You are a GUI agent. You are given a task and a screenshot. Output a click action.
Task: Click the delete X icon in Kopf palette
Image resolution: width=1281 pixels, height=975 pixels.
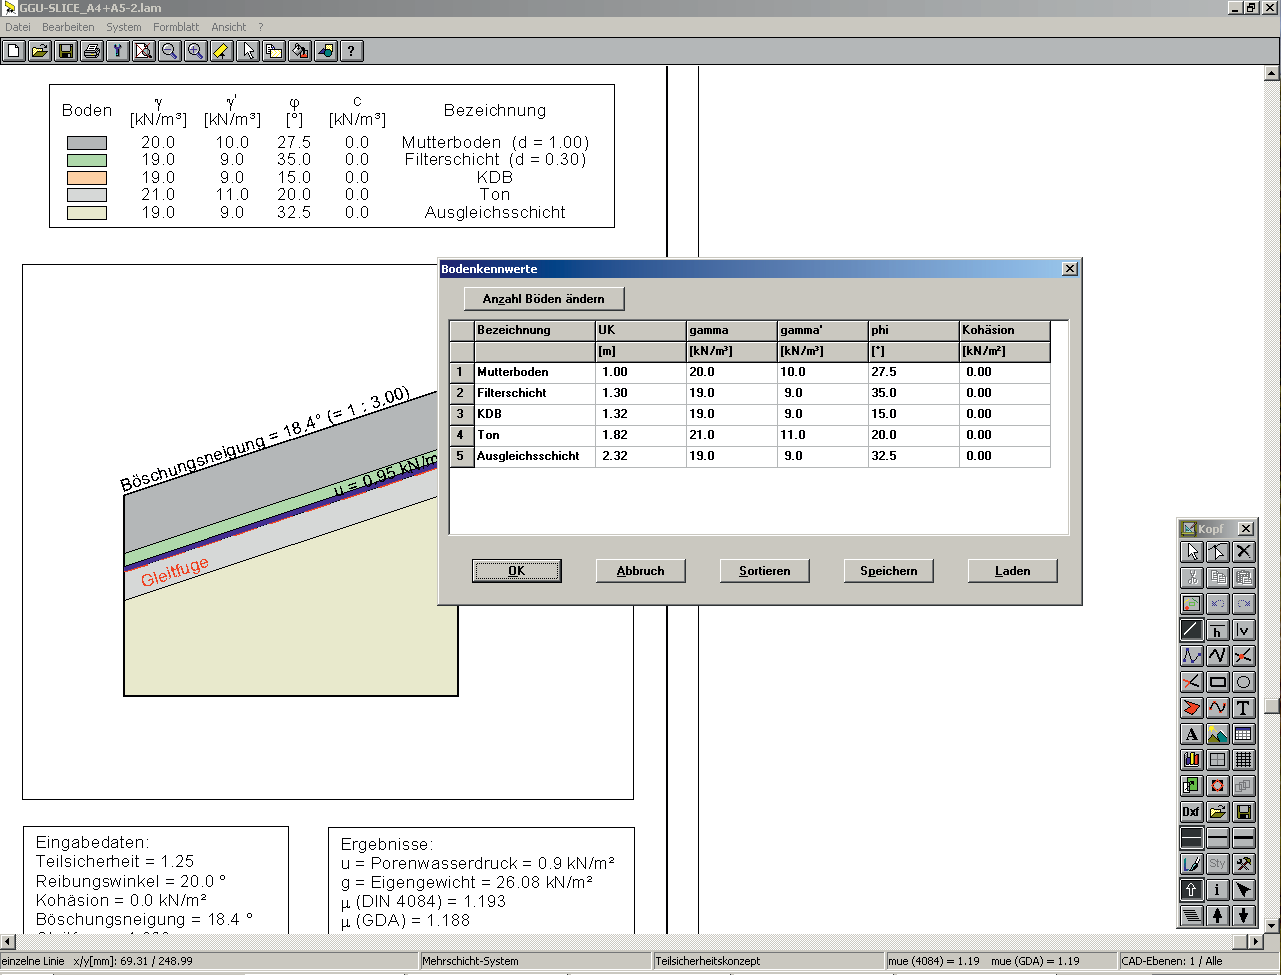click(x=1244, y=552)
